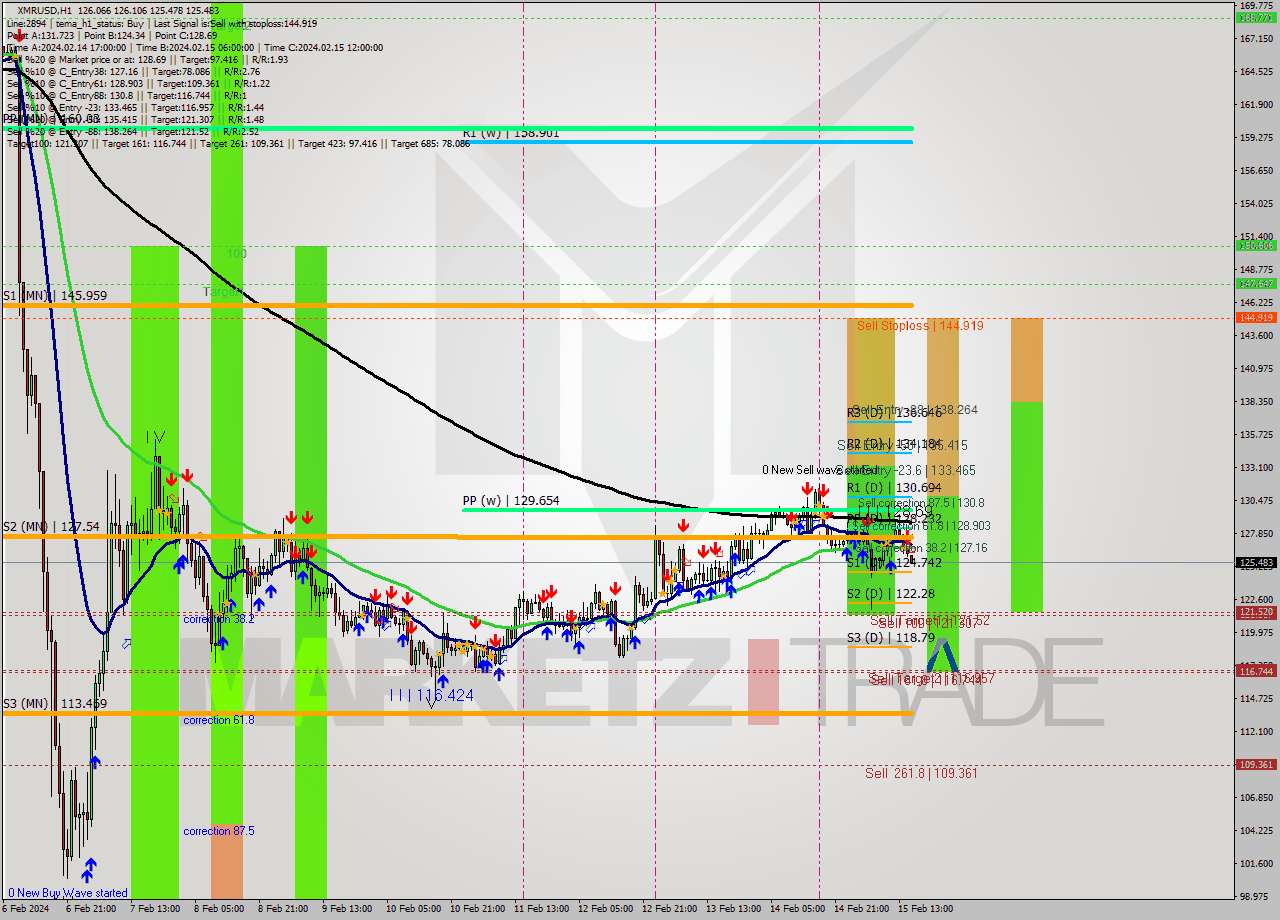Click the '6 Feb 2024' date label
Screen dimensions: 1280x920
pyautogui.click(x=24, y=909)
